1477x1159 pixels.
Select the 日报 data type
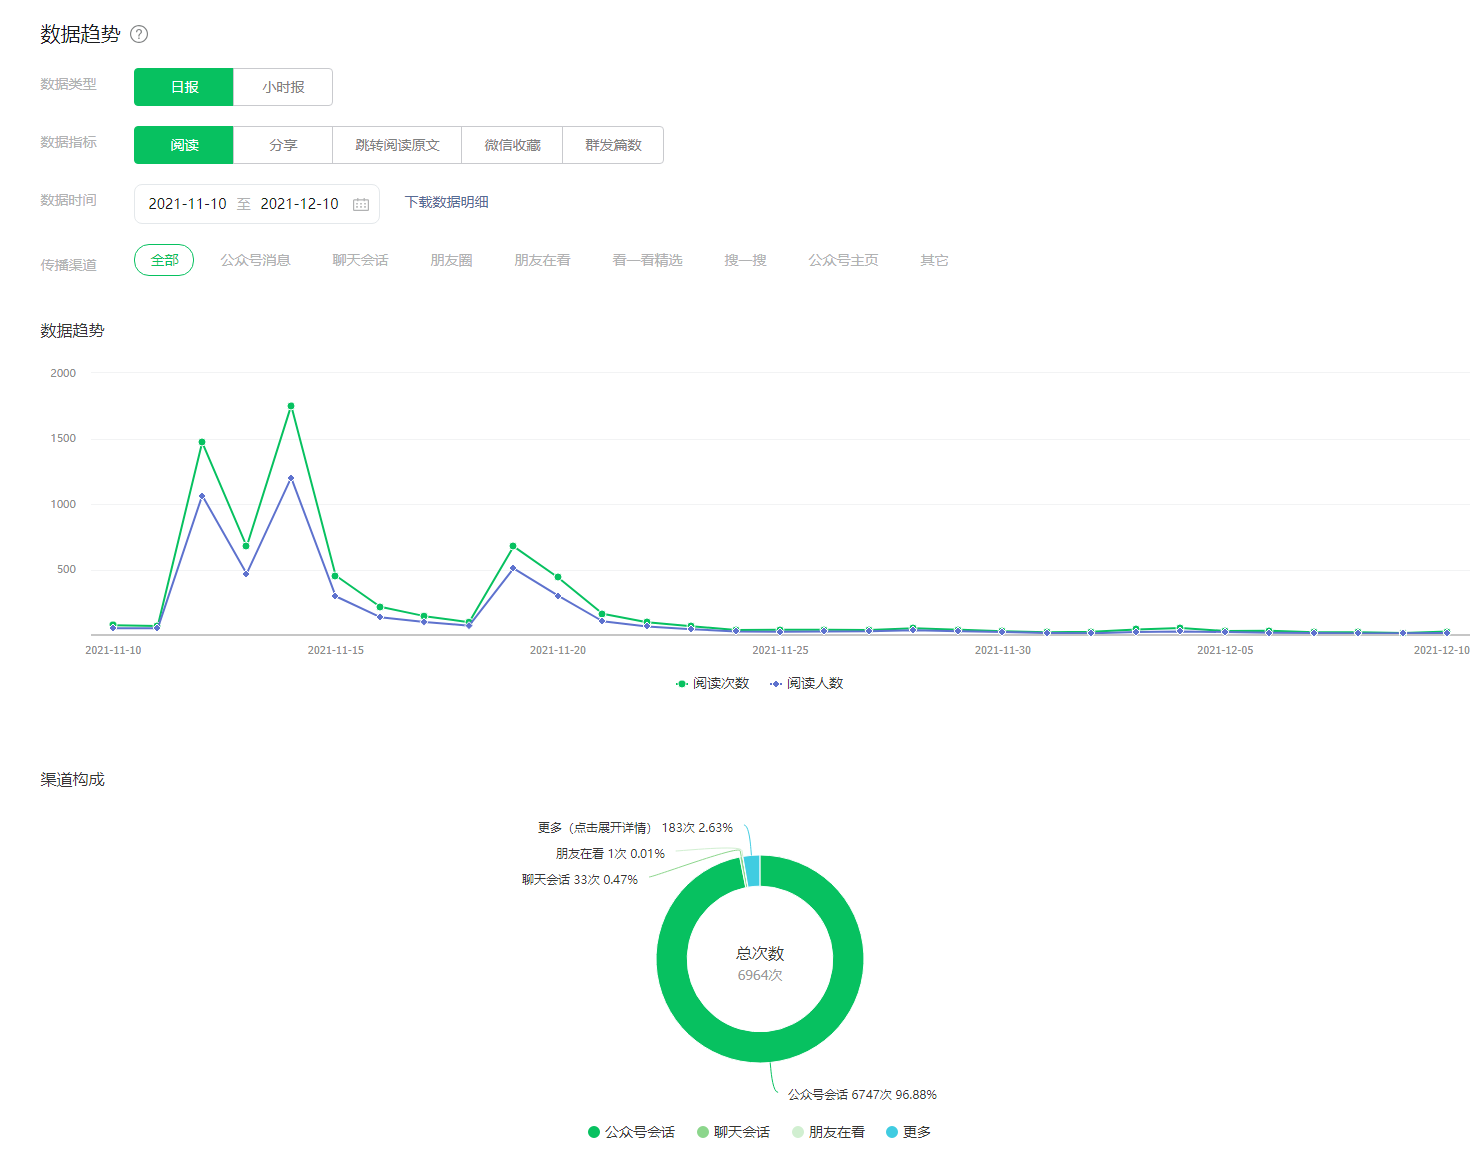[x=184, y=87]
